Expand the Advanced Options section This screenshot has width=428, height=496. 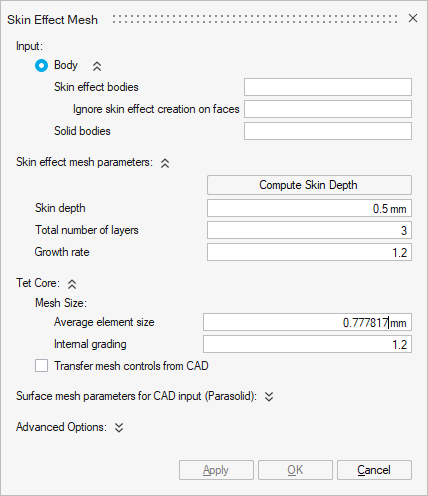119,427
